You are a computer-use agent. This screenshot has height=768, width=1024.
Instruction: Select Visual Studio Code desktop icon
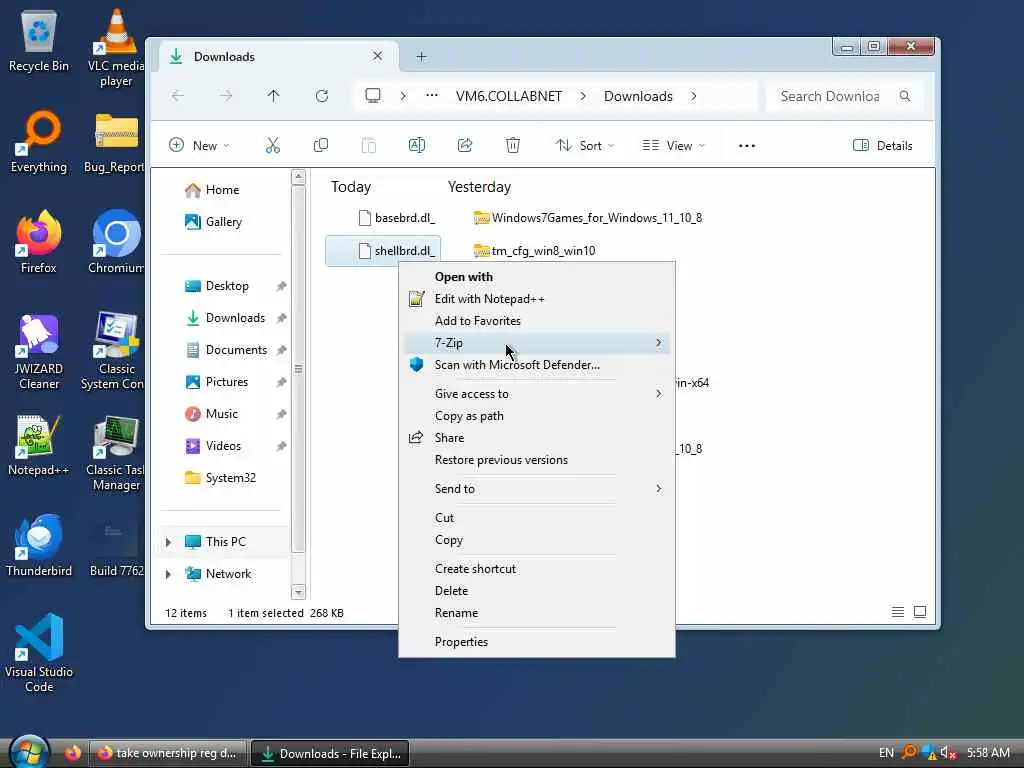(x=39, y=652)
